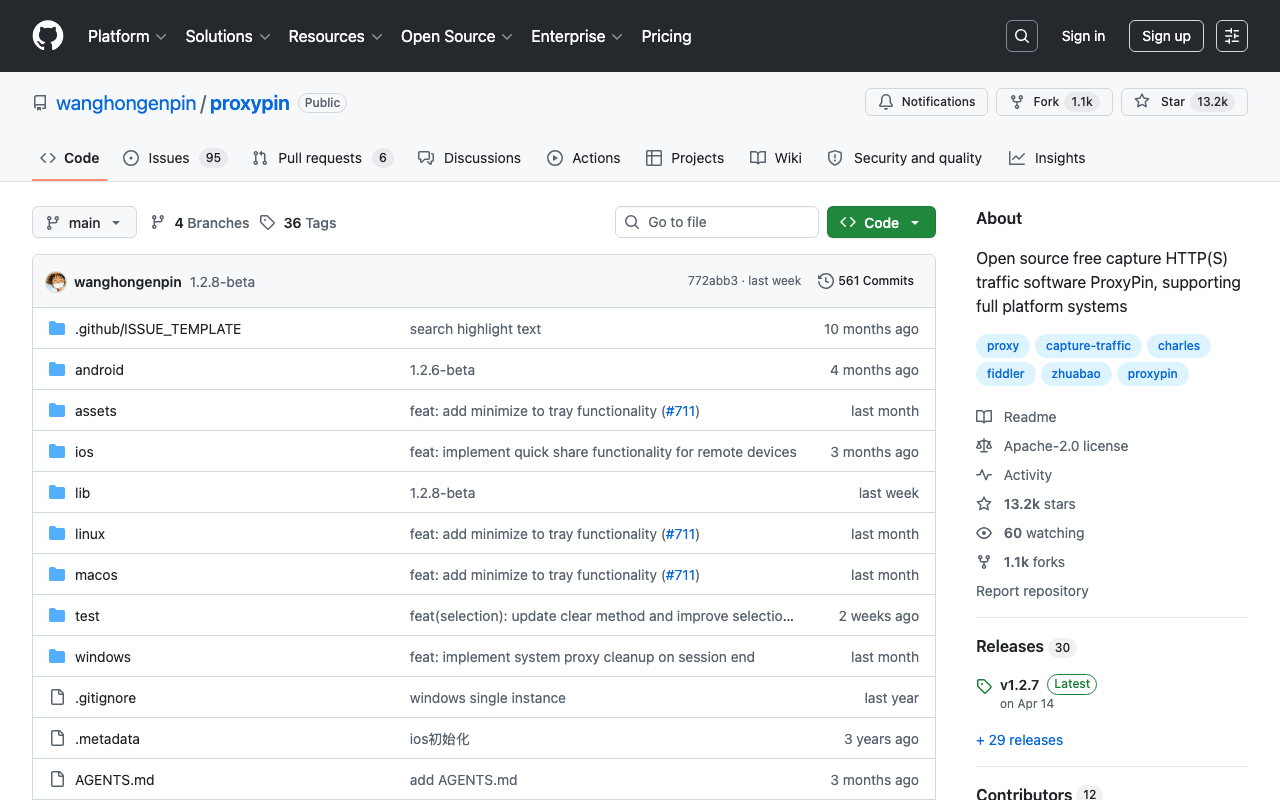This screenshot has width=1280, height=800.
Task: Expand the green Code dropdown button
Action: point(881,222)
